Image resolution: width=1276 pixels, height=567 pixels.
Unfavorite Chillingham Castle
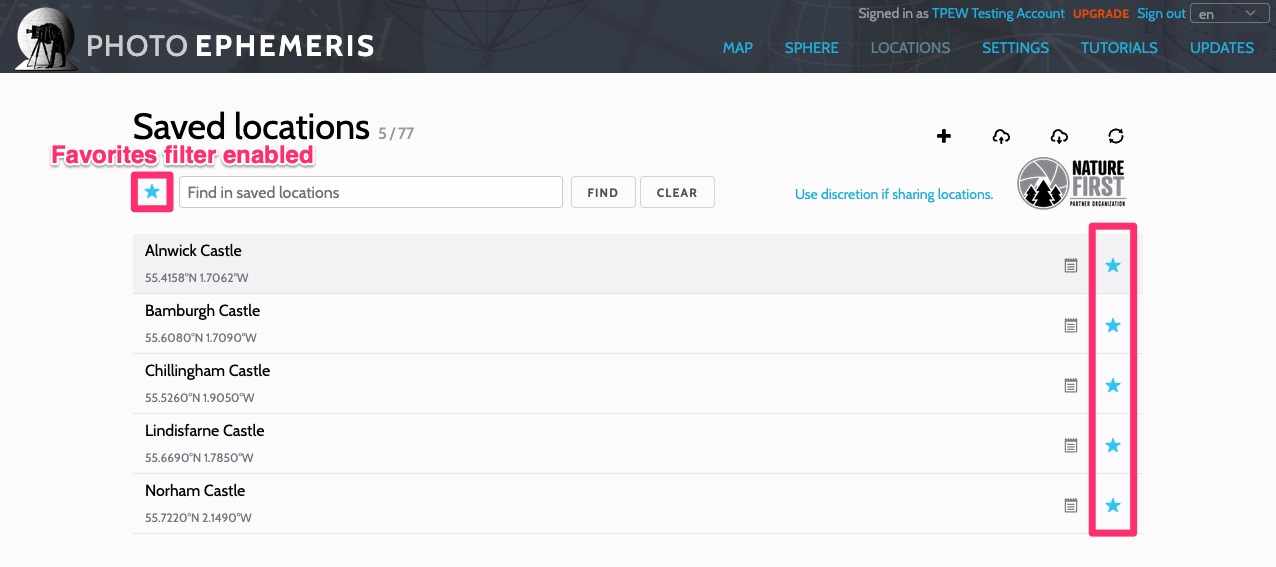(x=1113, y=385)
